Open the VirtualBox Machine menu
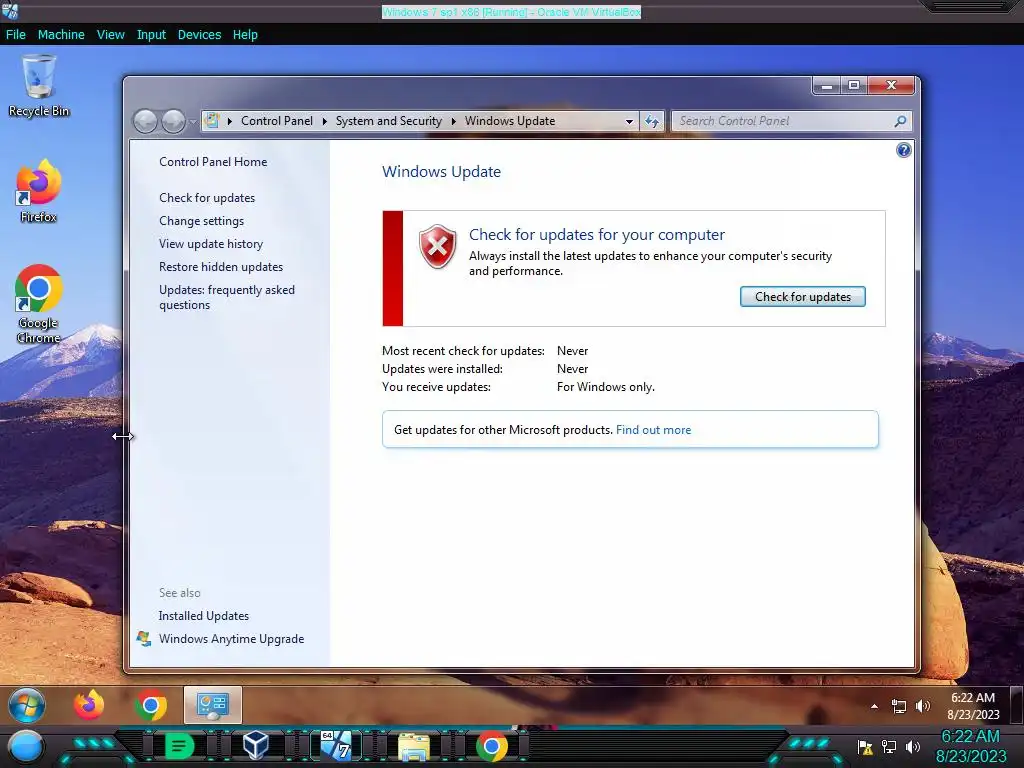The image size is (1024, 768). pos(61,35)
